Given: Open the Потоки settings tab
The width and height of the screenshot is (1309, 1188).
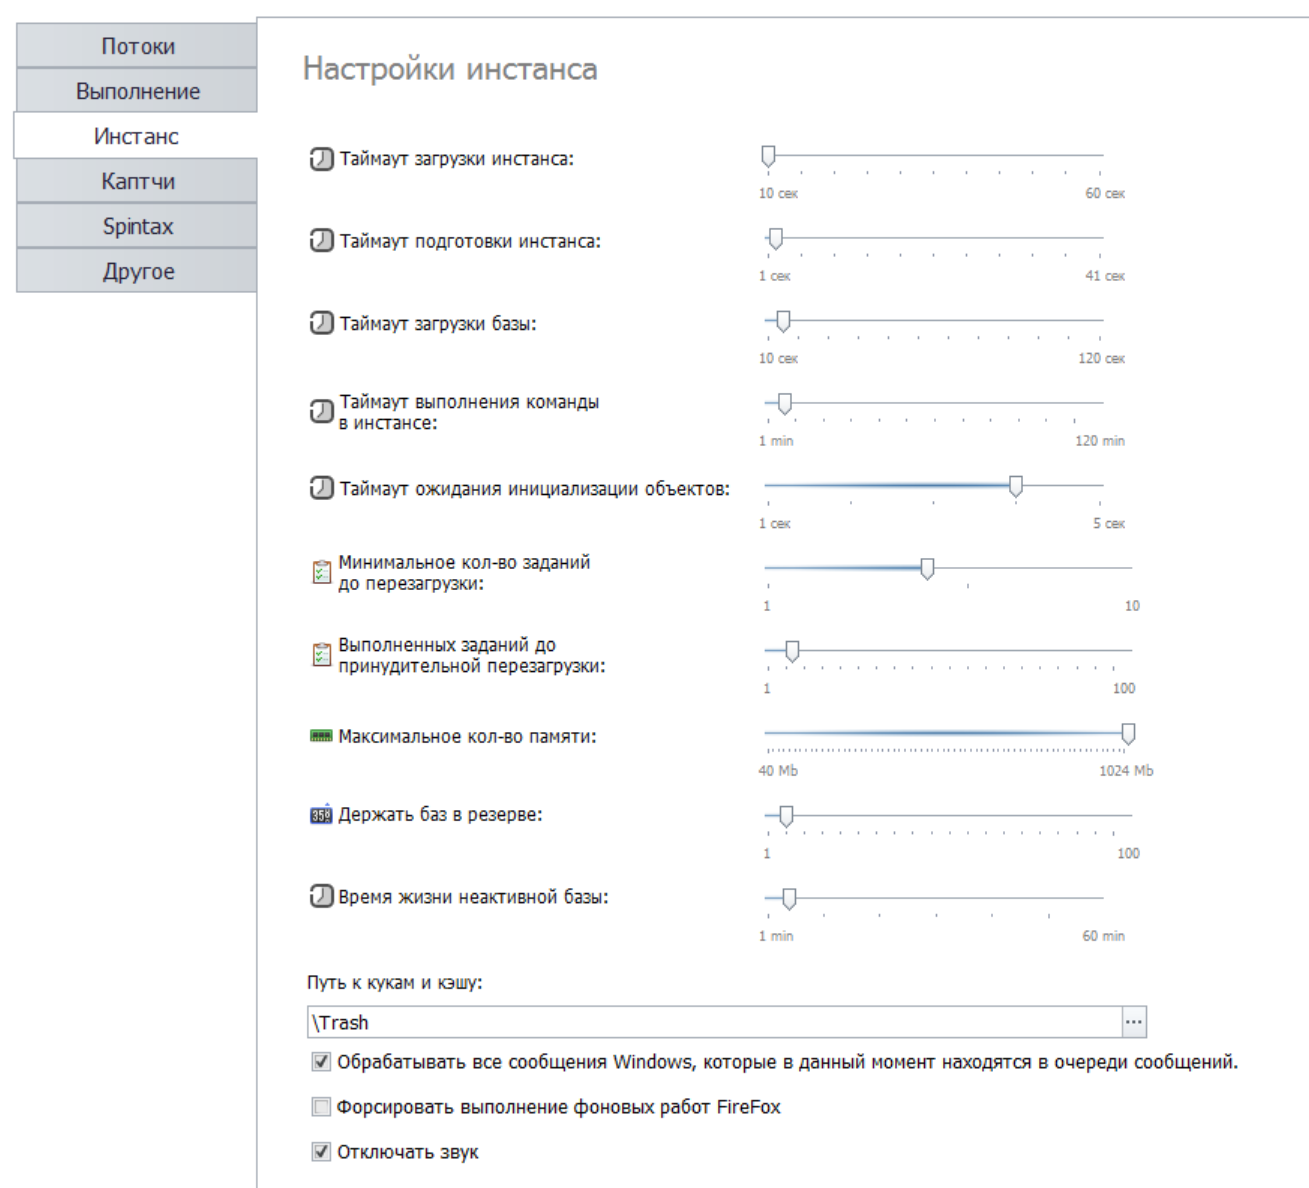Looking at the screenshot, I should point(137,46).
